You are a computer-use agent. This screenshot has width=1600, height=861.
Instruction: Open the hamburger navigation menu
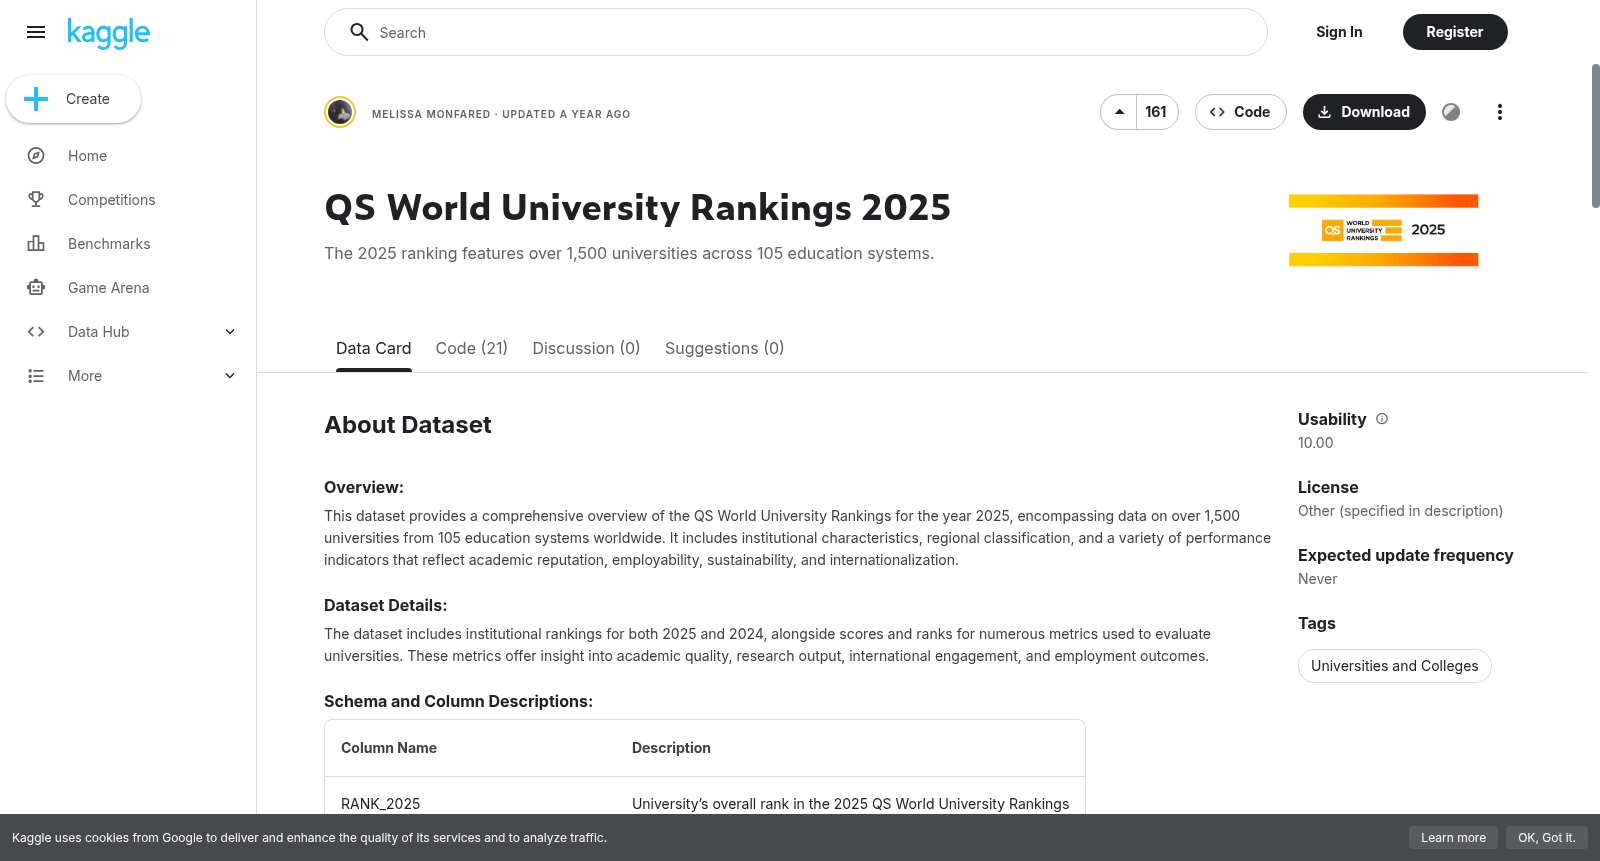coord(36,32)
